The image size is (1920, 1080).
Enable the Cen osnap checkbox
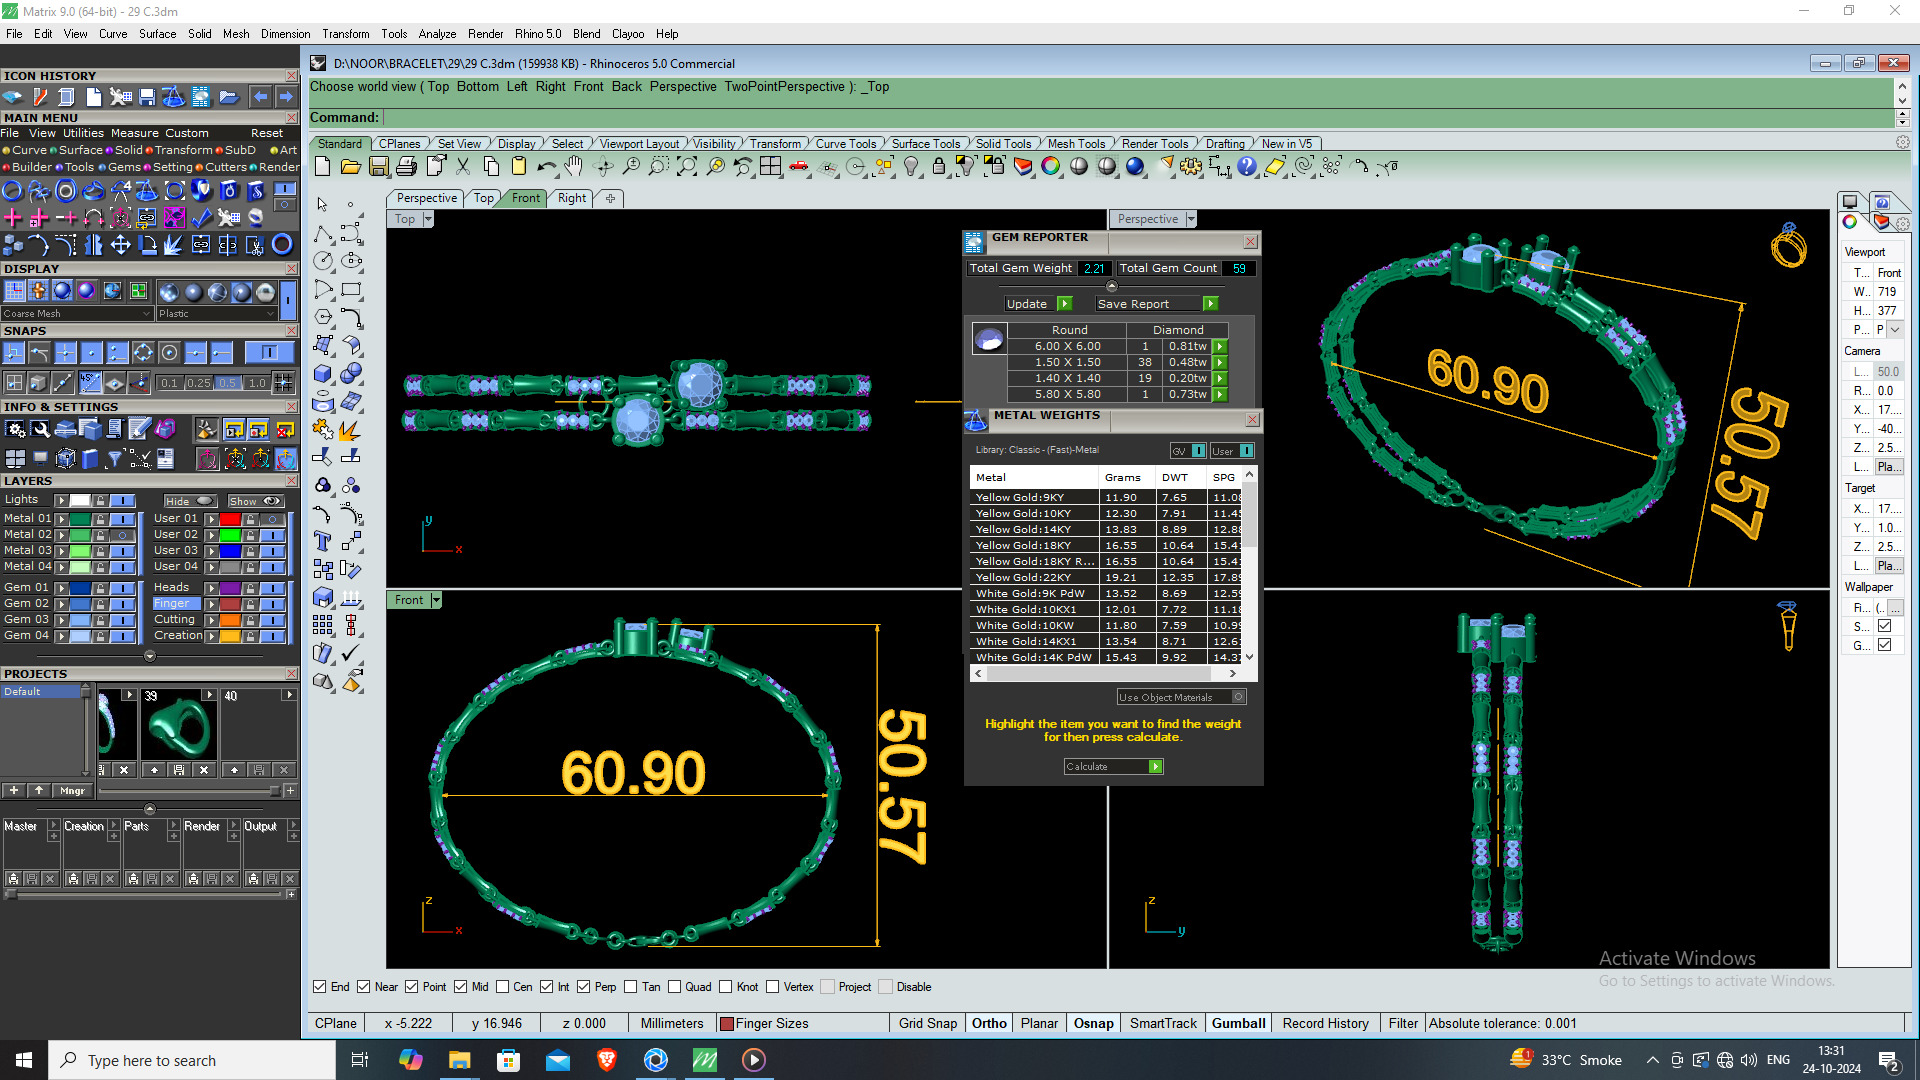503,987
